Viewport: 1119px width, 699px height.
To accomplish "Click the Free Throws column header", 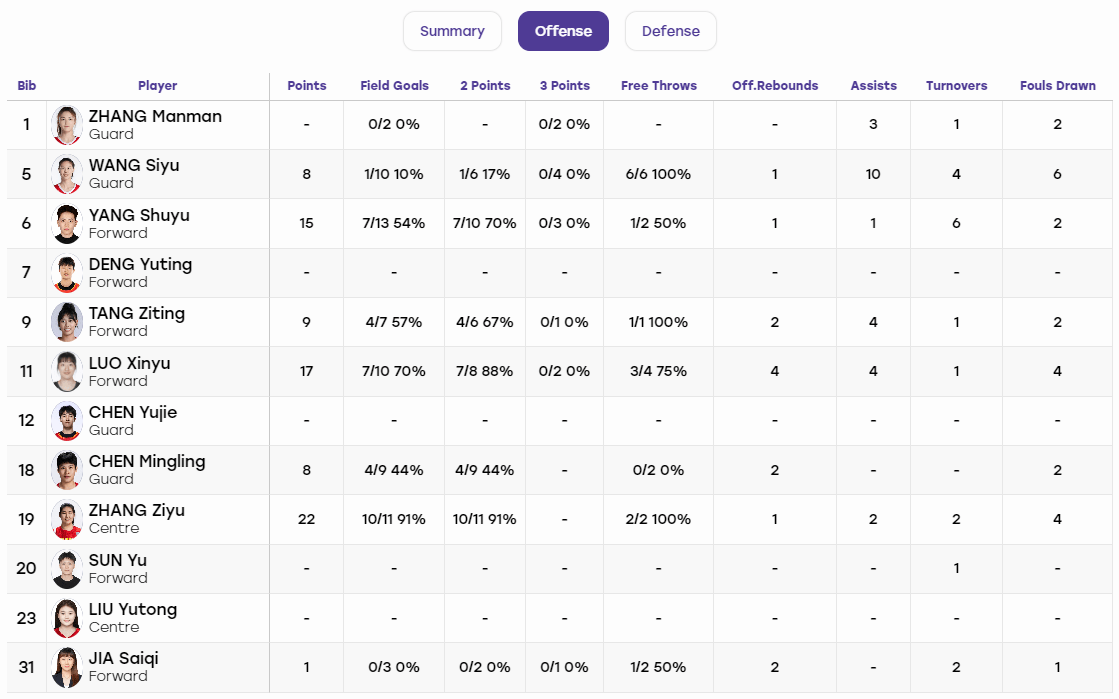I will pyautogui.click(x=659, y=86).
